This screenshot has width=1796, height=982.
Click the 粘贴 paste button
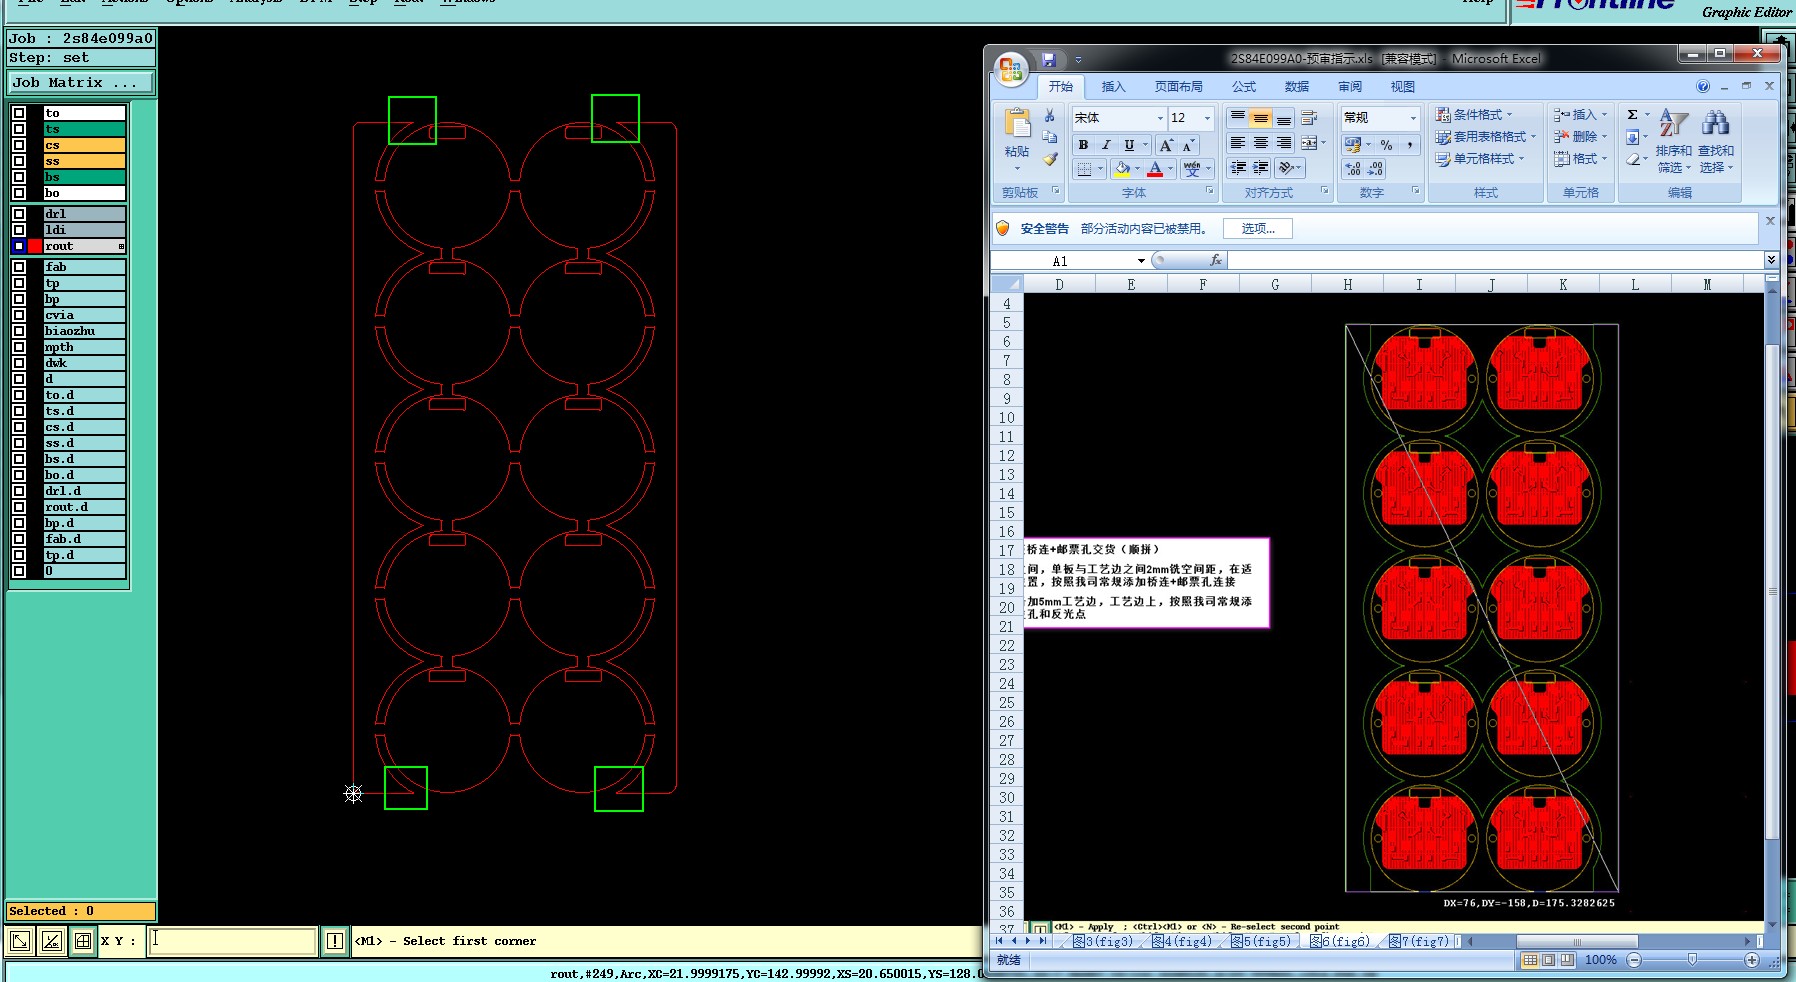[x=1017, y=139]
